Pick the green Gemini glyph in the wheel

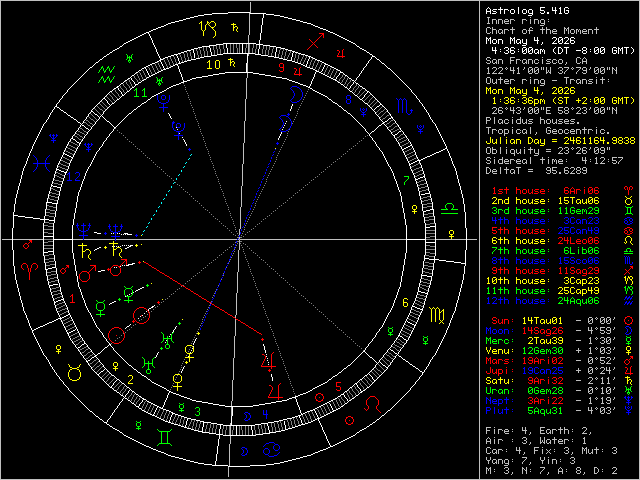[164, 438]
